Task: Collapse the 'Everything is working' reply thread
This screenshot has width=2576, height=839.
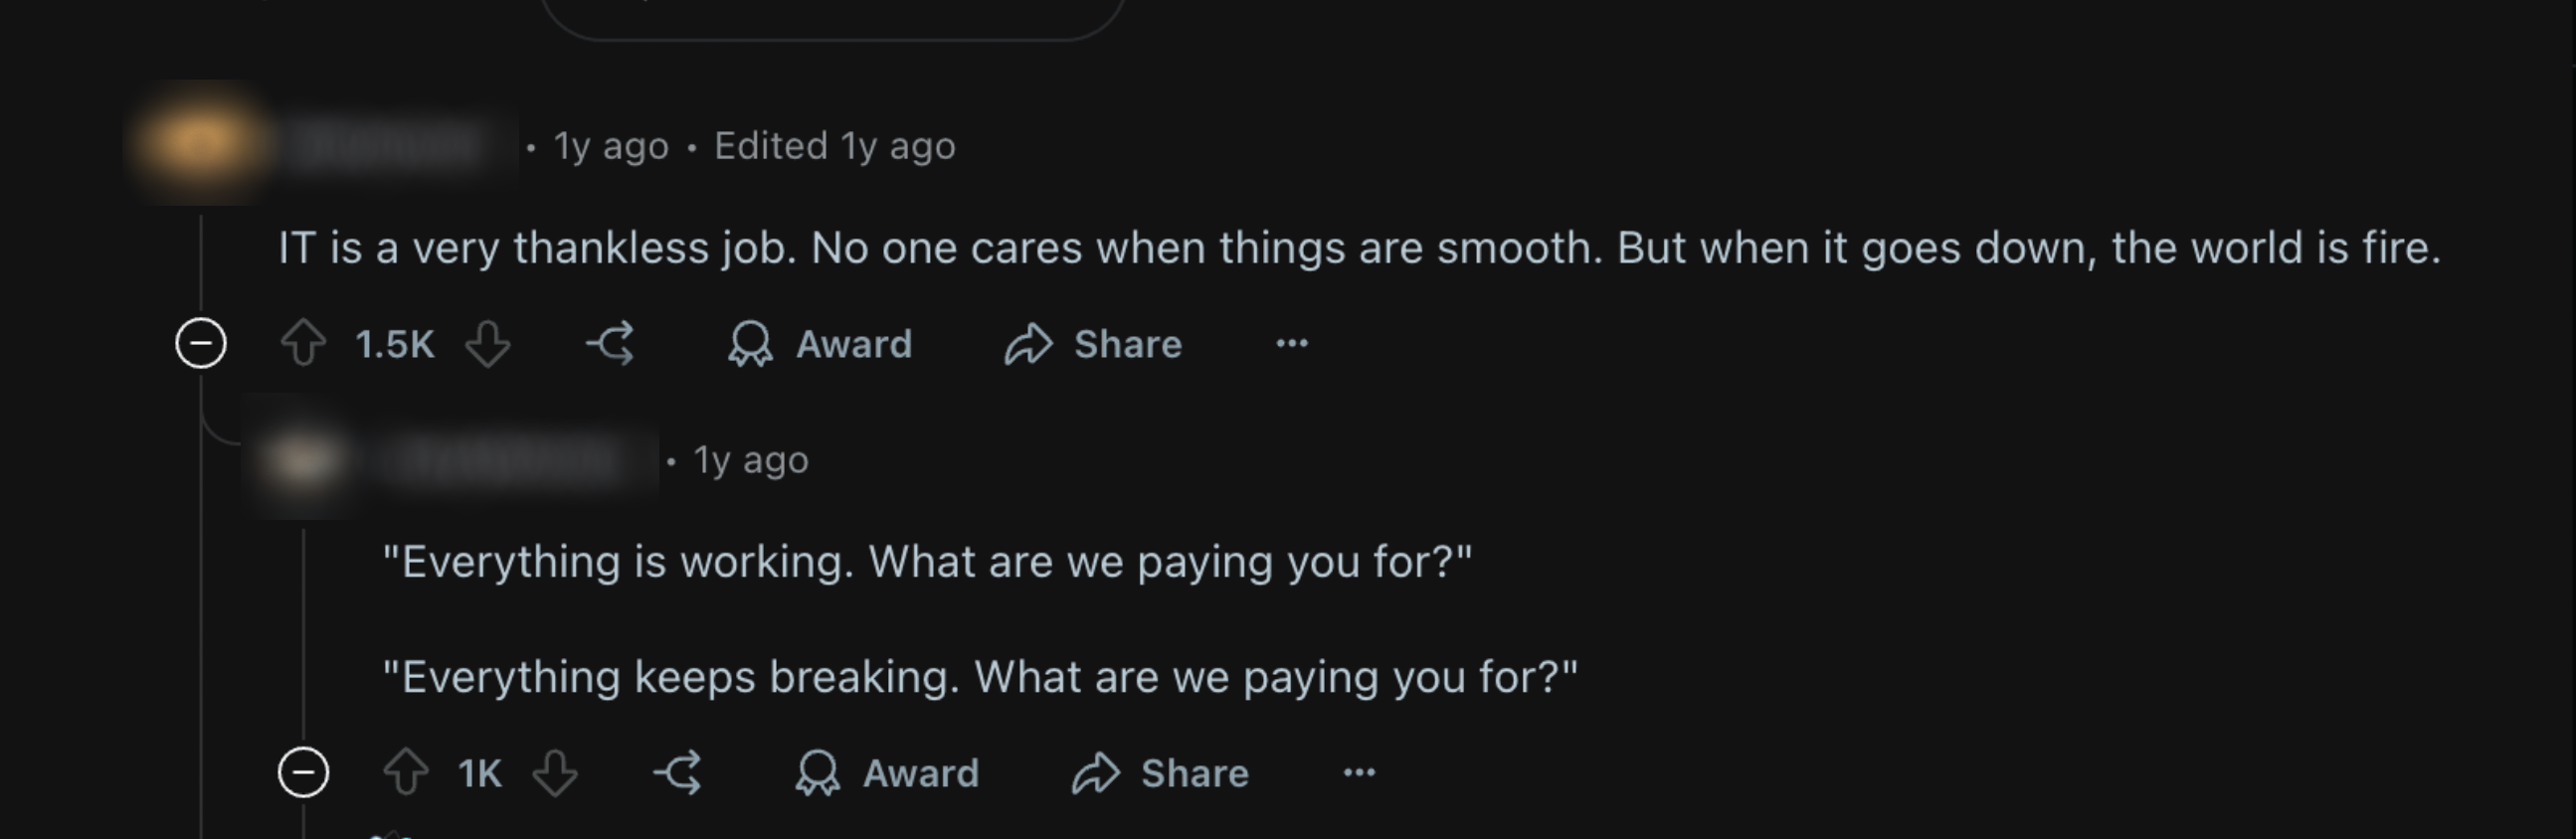Action: click(x=303, y=773)
